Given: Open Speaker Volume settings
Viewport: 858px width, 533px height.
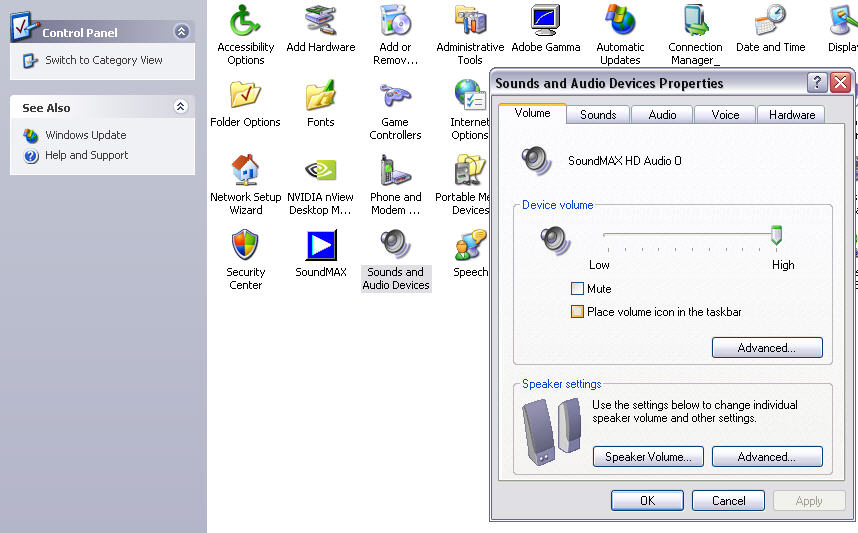Looking at the screenshot, I should 648,456.
